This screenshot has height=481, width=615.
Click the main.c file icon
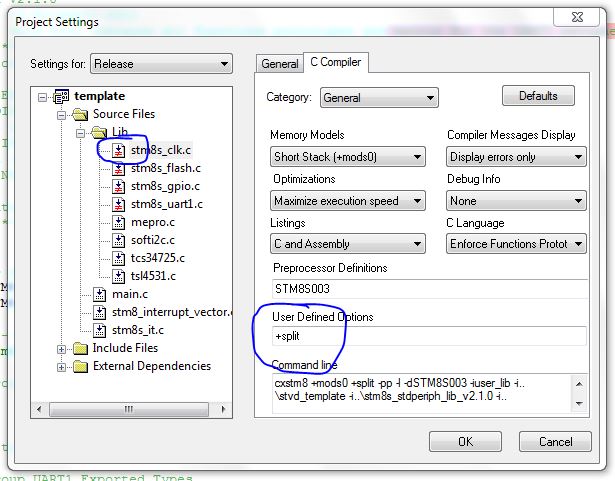click(100, 294)
